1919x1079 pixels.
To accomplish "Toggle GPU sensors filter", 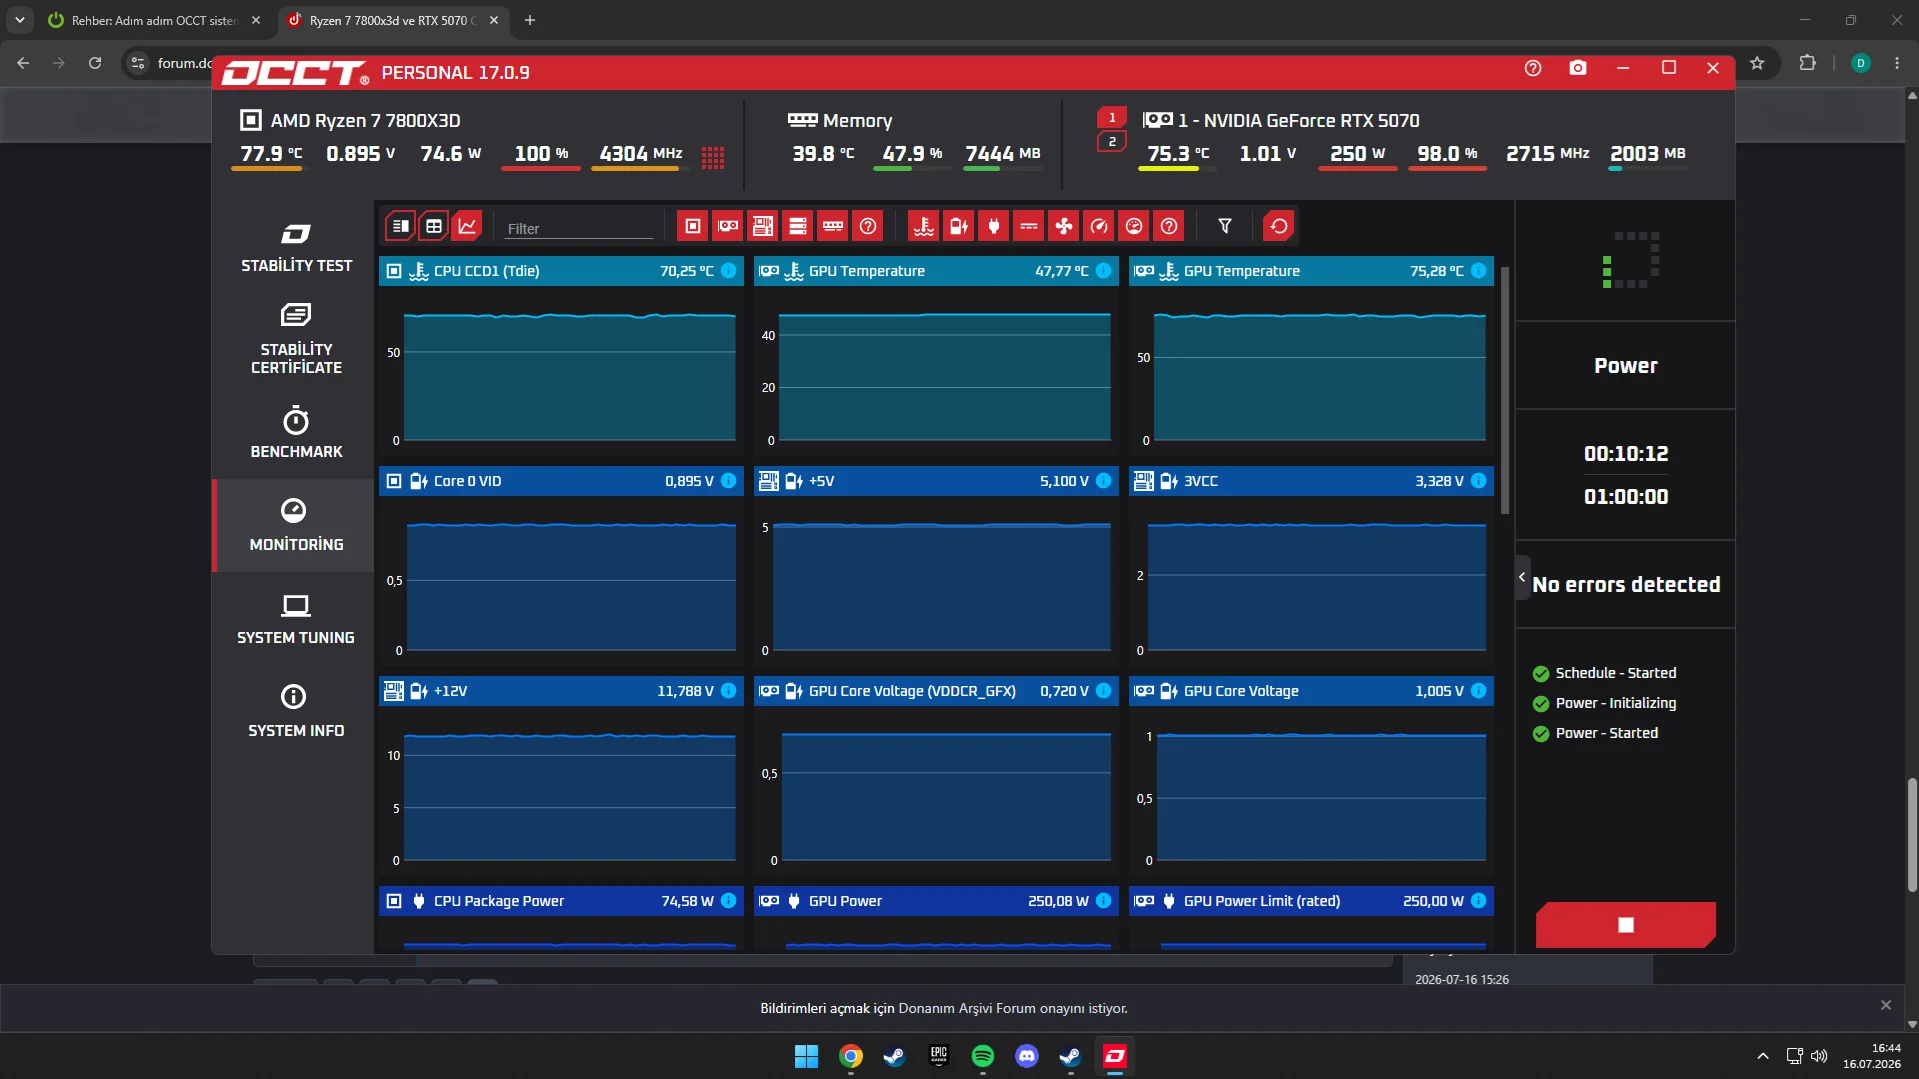I will click(x=728, y=226).
